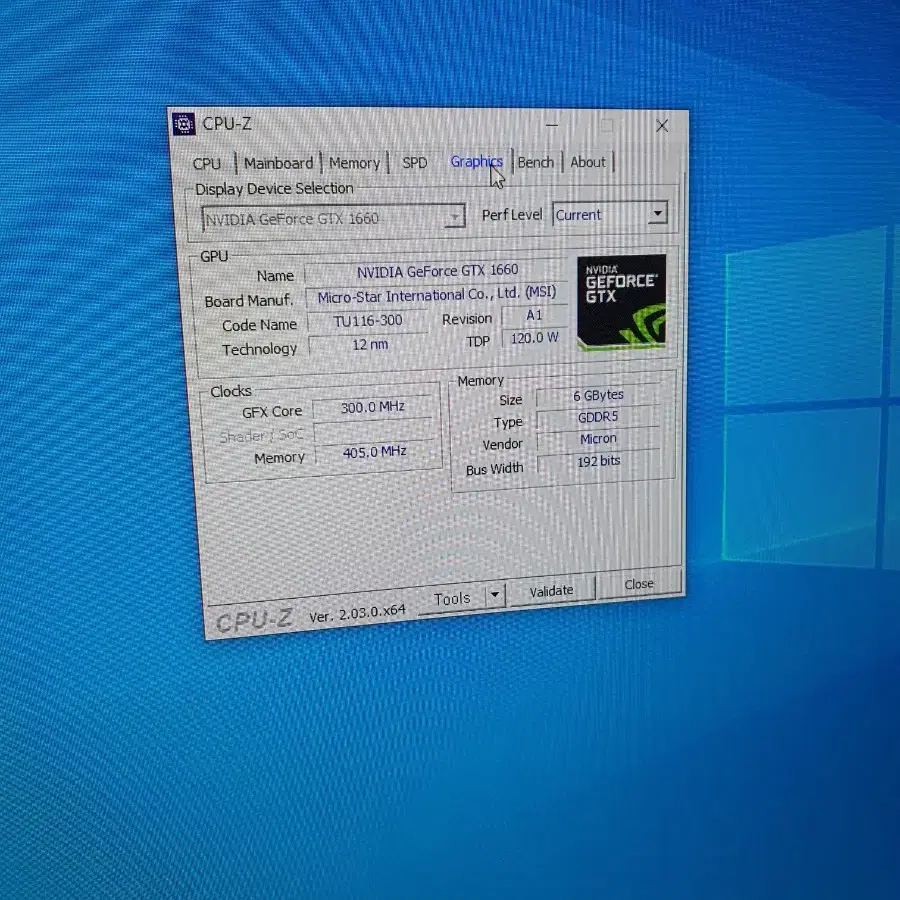
Task: Click the Memory Type GDDR5 value
Action: (x=598, y=417)
